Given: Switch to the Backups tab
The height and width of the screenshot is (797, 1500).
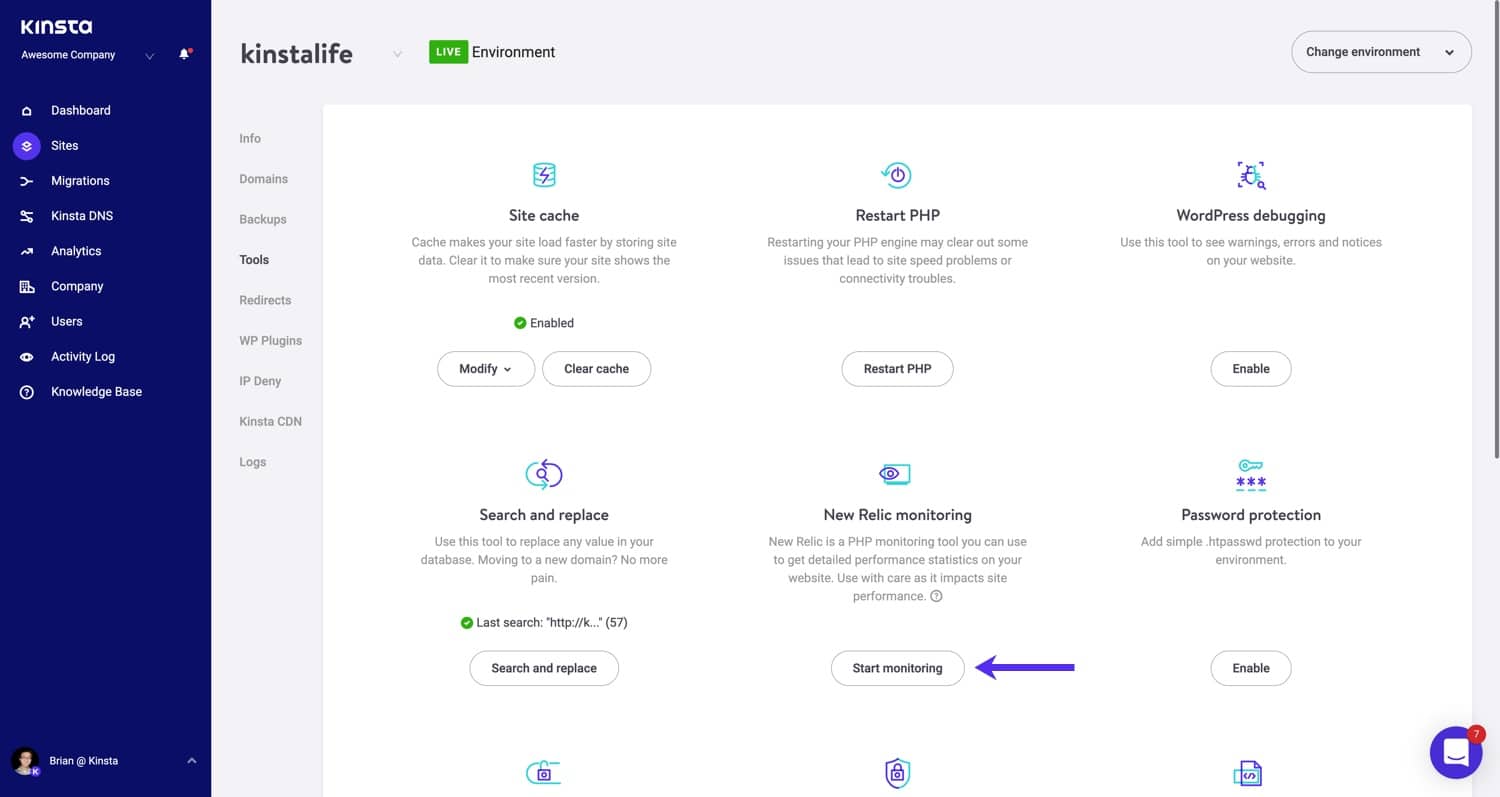Looking at the screenshot, I should coord(263,219).
